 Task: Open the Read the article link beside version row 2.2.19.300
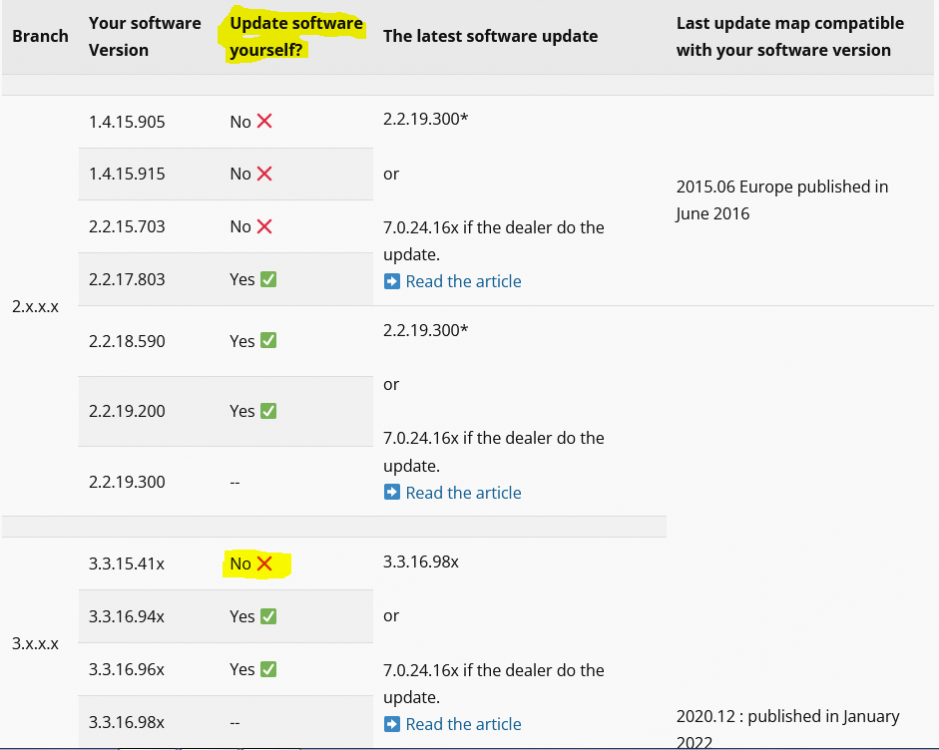click(464, 492)
